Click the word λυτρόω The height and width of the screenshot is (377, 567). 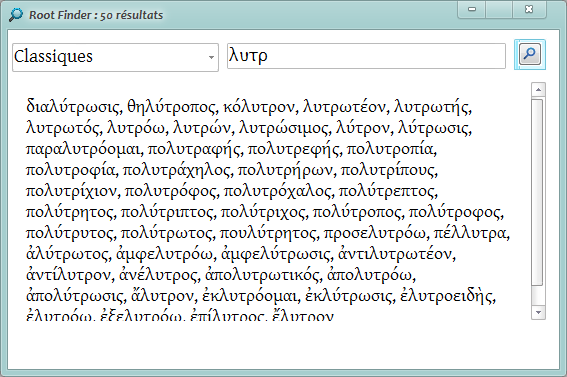136,128
